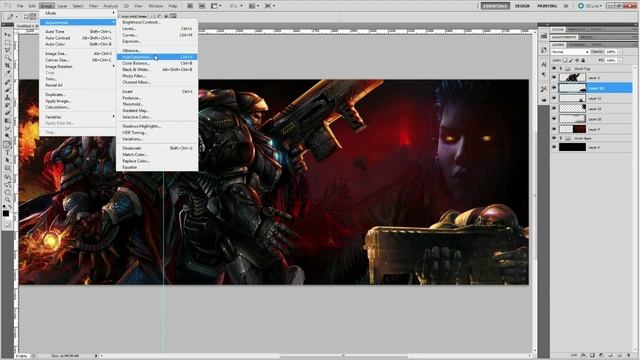Launch Bridge from the application bar
Image resolution: width=640 pixels, height=360 pixels.
[x=190, y=6]
